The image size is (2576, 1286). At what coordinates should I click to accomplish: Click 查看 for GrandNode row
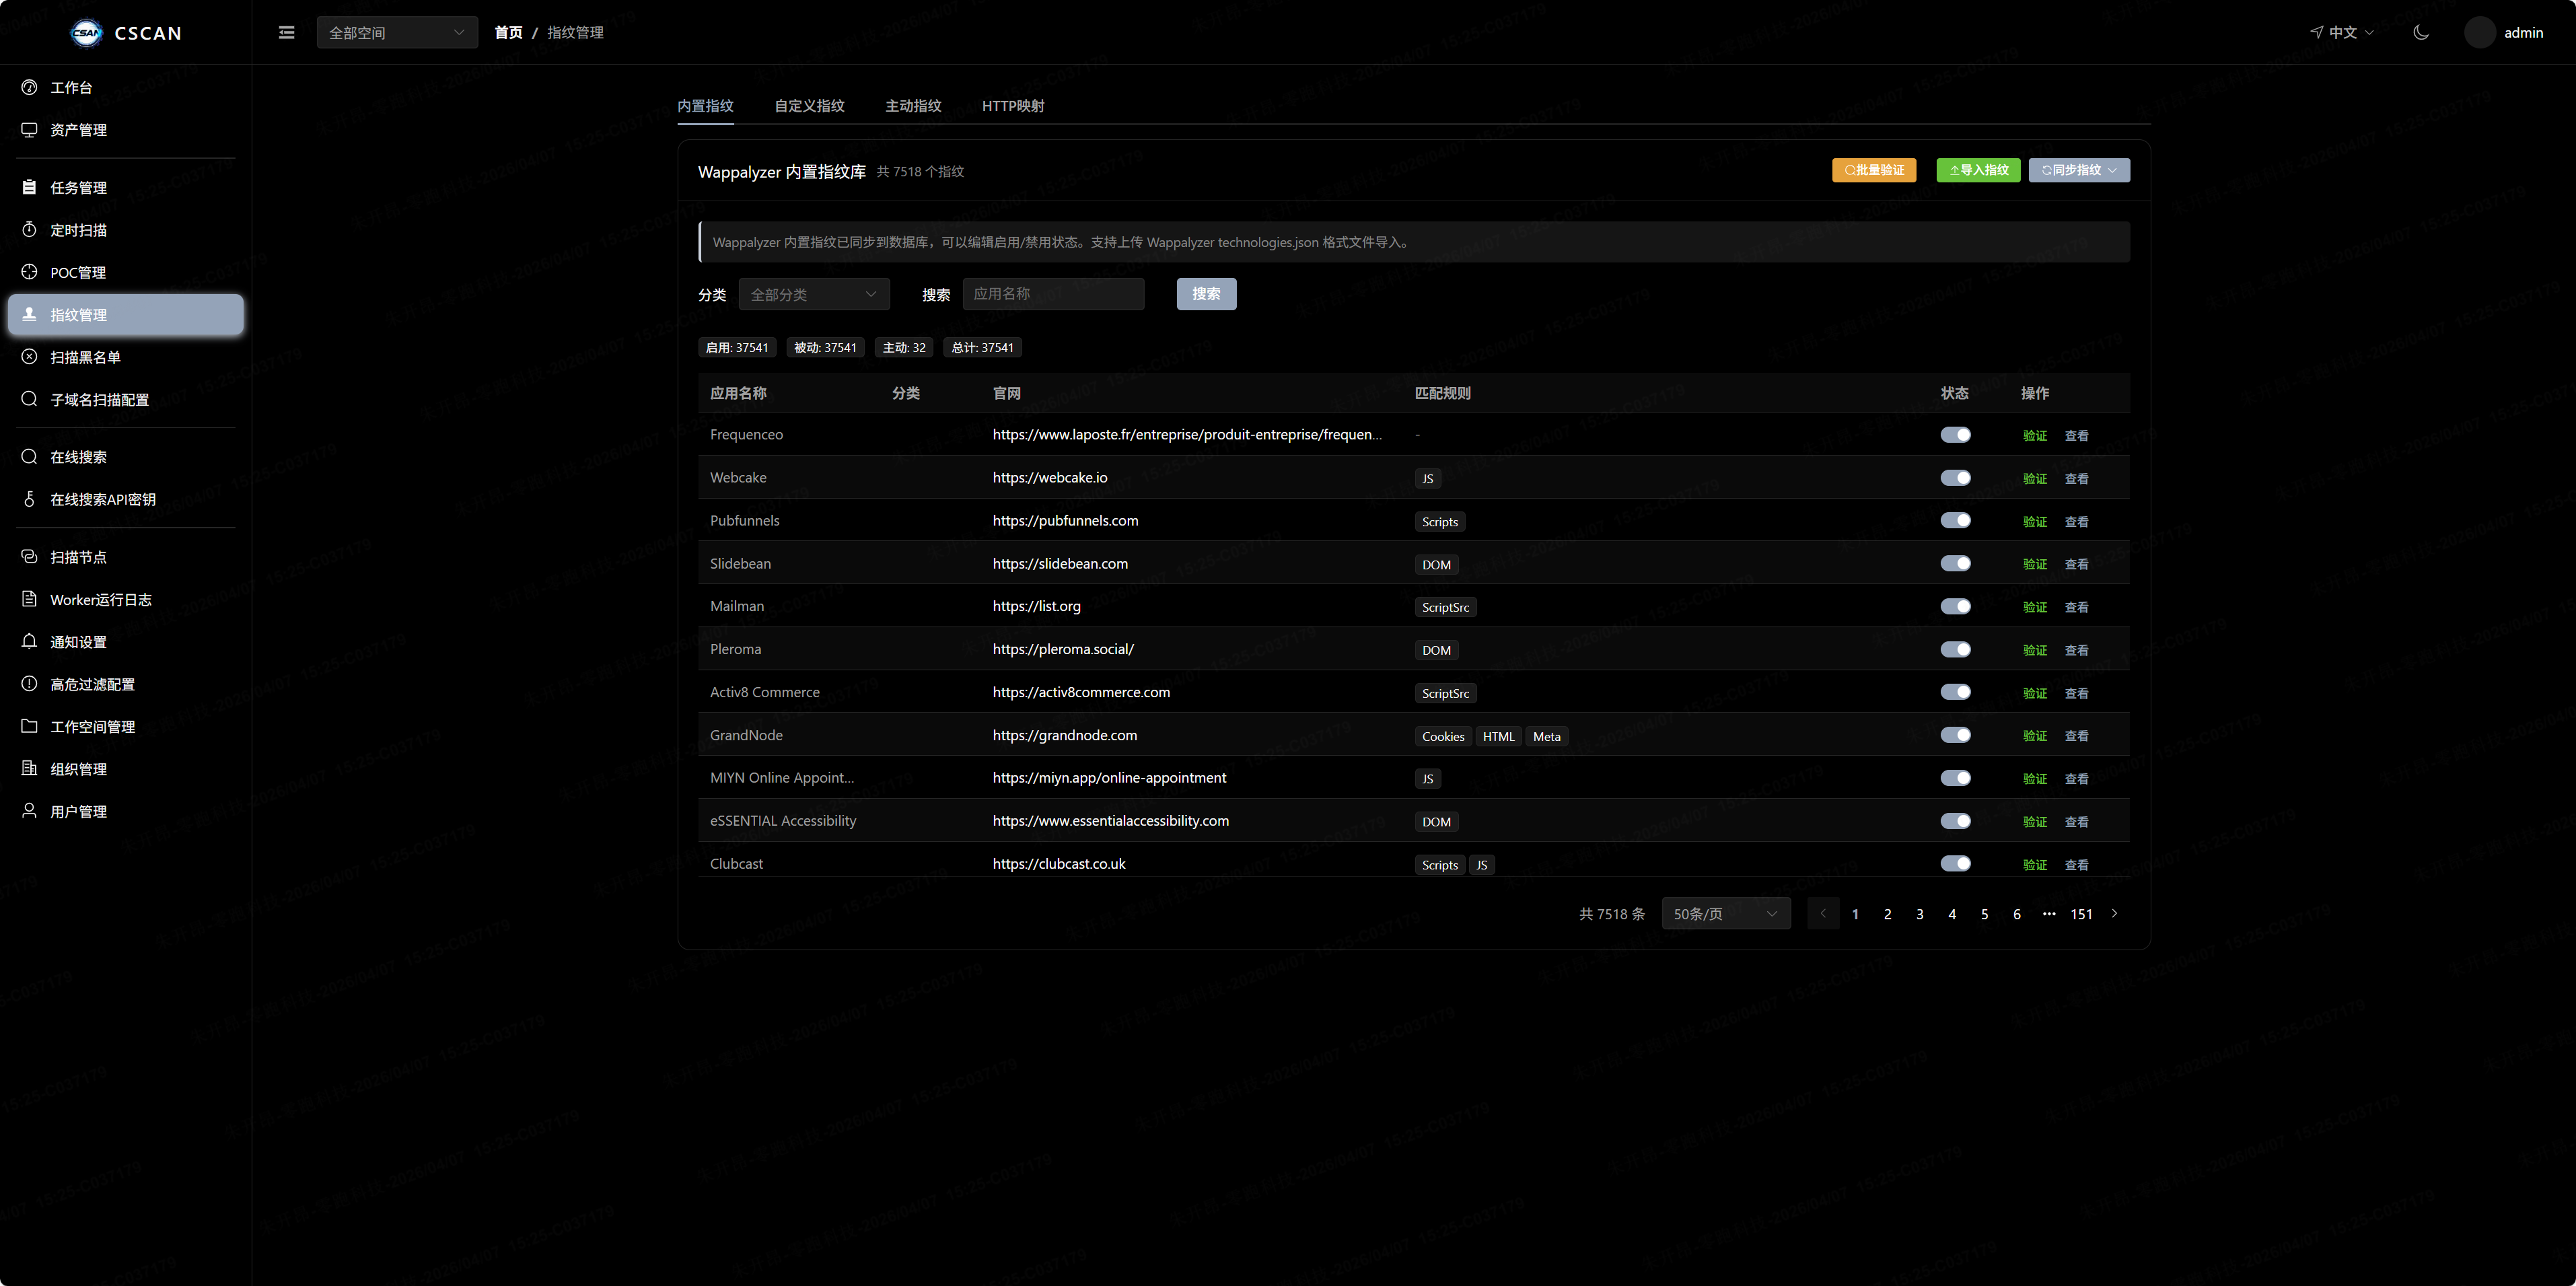pos(2077,736)
